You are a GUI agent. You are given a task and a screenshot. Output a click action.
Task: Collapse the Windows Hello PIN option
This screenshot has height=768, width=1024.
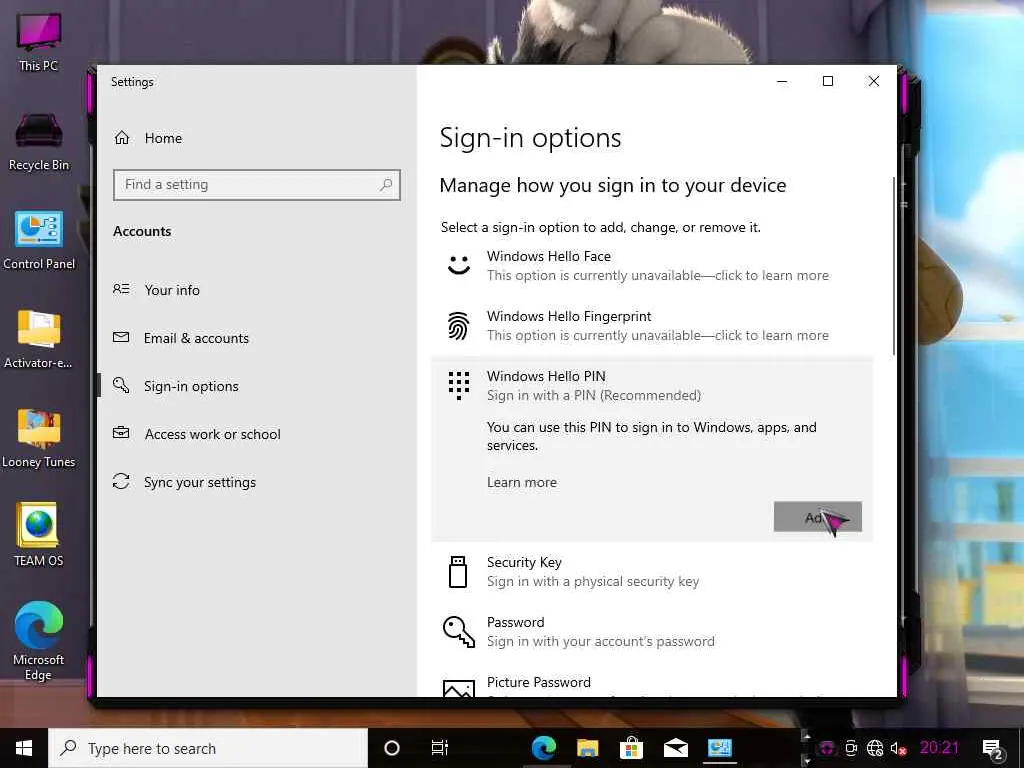click(652, 385)
